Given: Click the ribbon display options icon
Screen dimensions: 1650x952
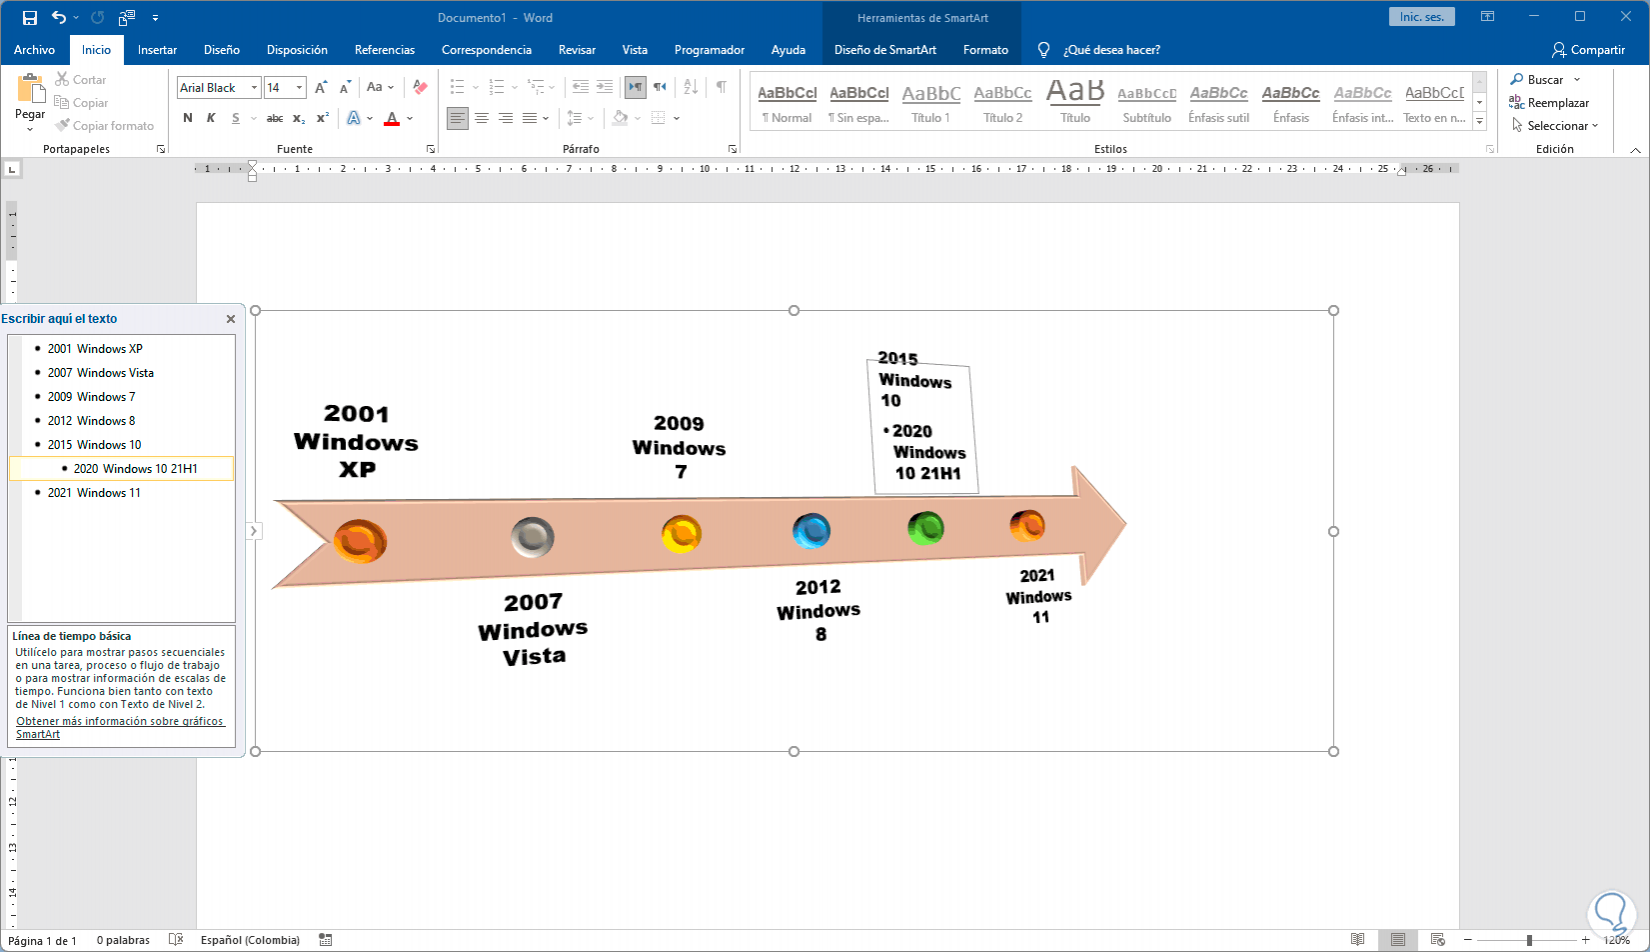Looking at the screenshot, I should tap(1488, 17).
